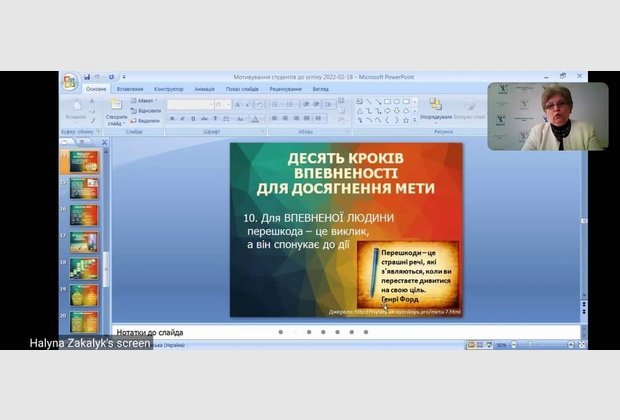The height and width of the screenshot is (420, 620).
Task: Click the Відновити slide button
Action: point(146,111)
